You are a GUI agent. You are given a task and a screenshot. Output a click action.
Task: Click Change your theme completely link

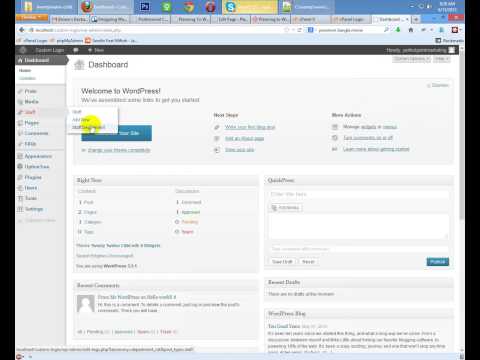coord(119,150)
